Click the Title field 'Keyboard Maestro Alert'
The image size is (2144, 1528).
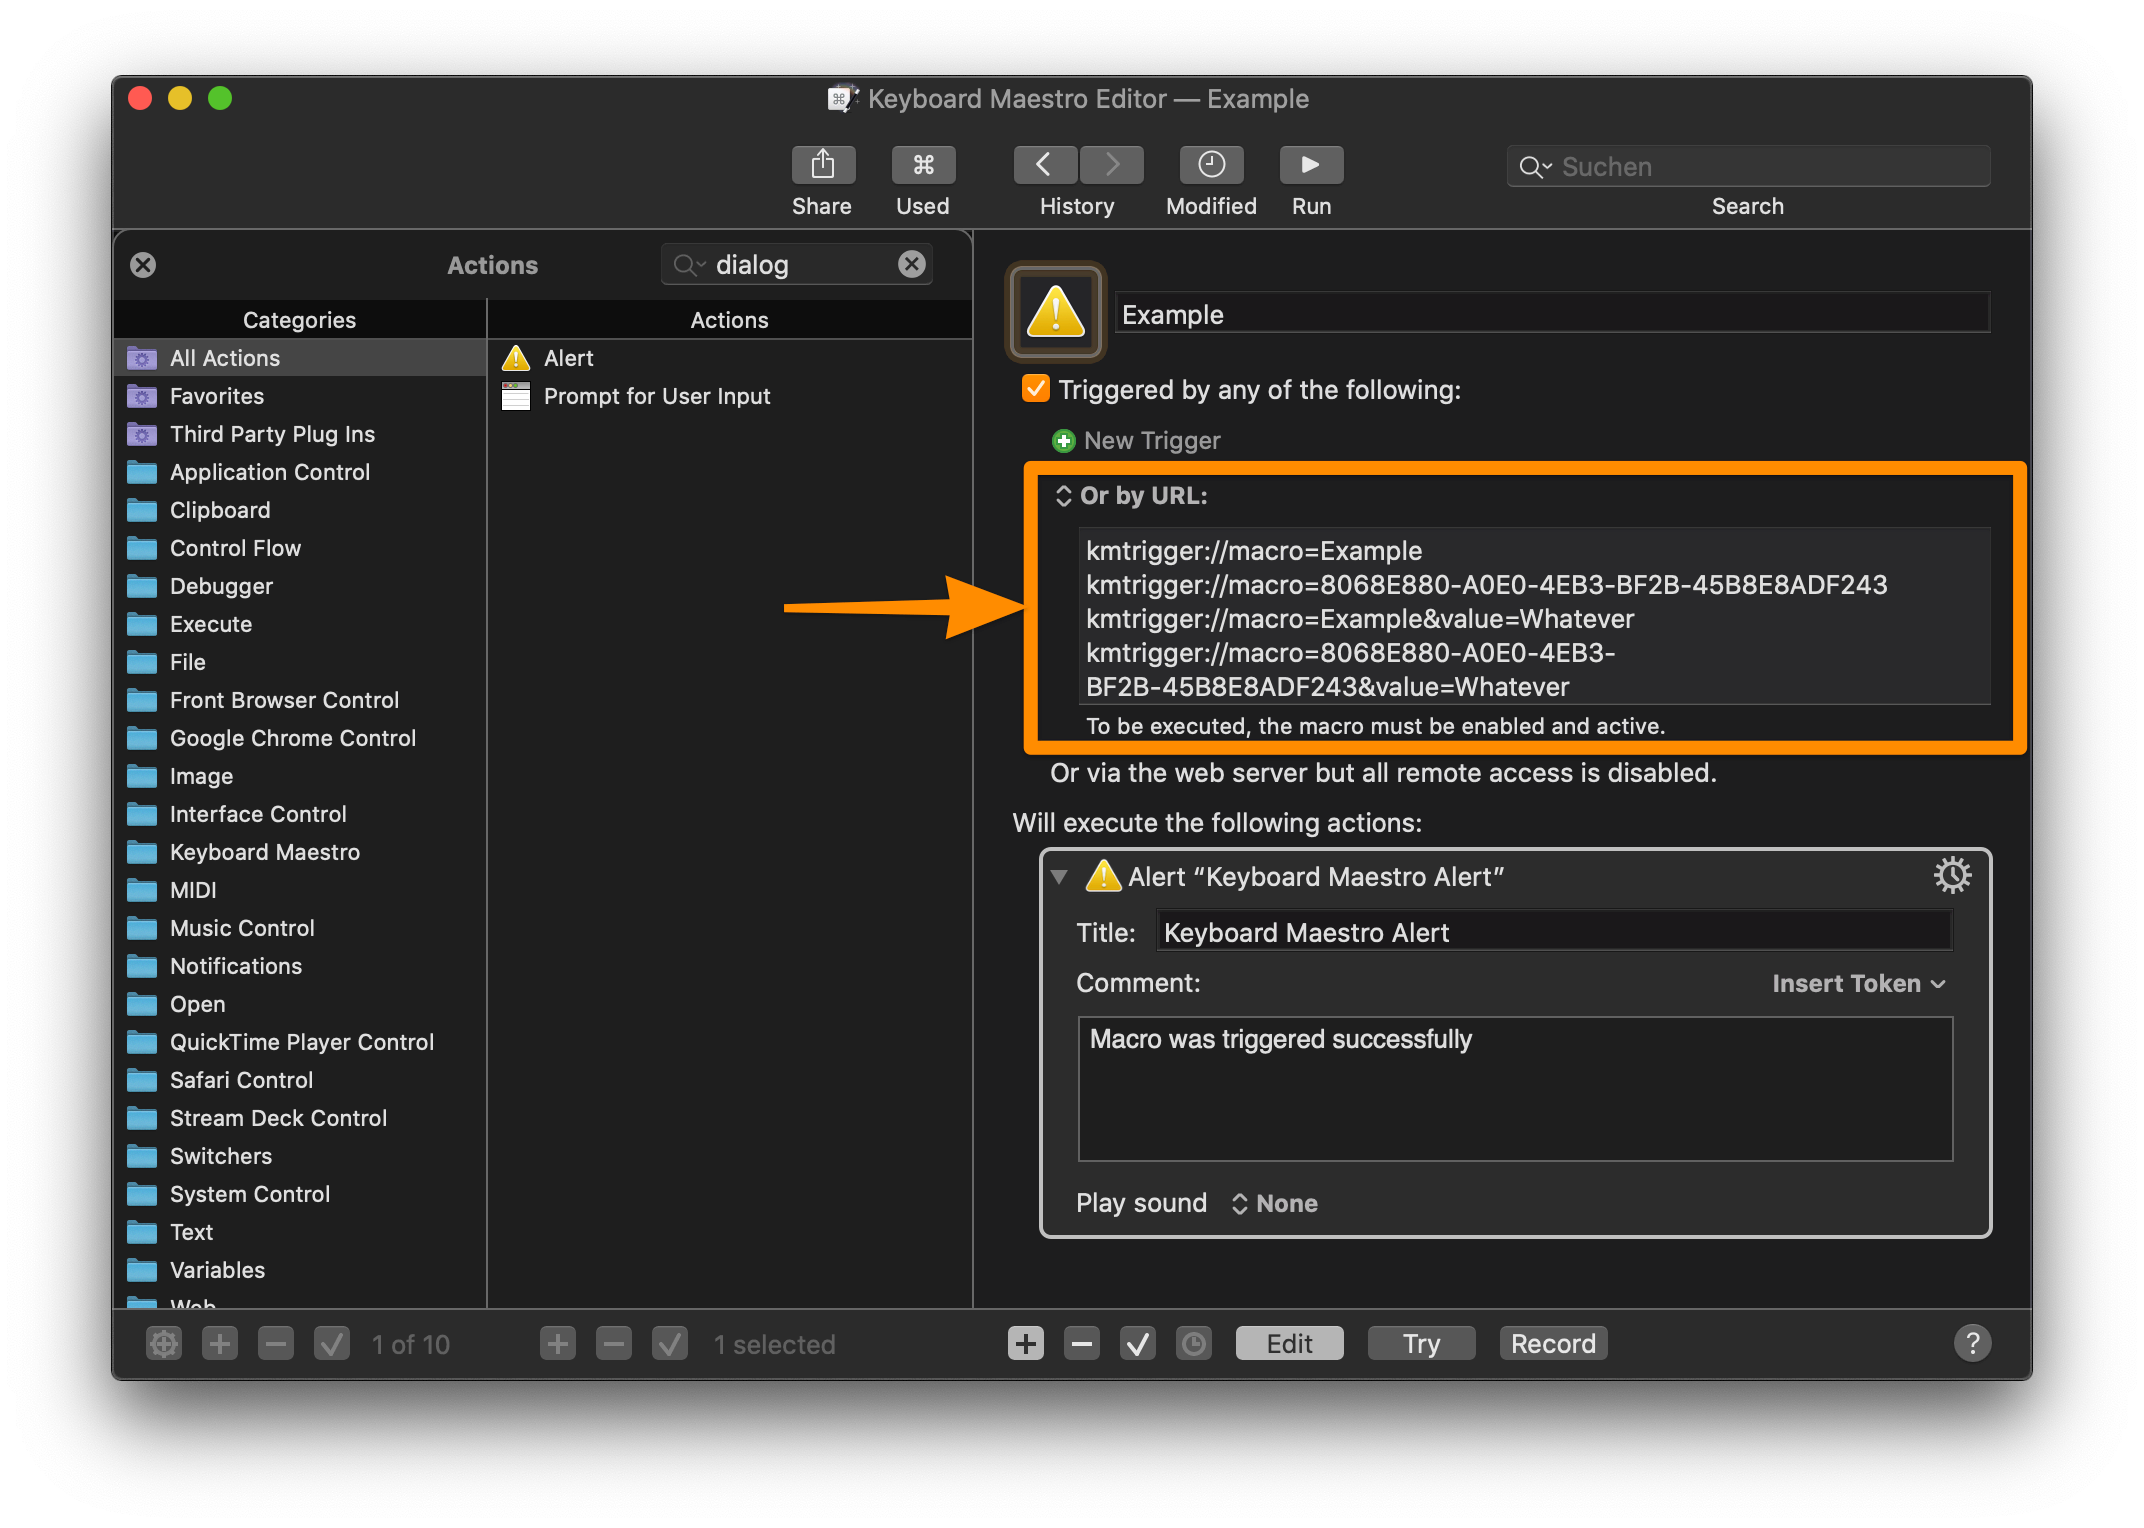1554,932
